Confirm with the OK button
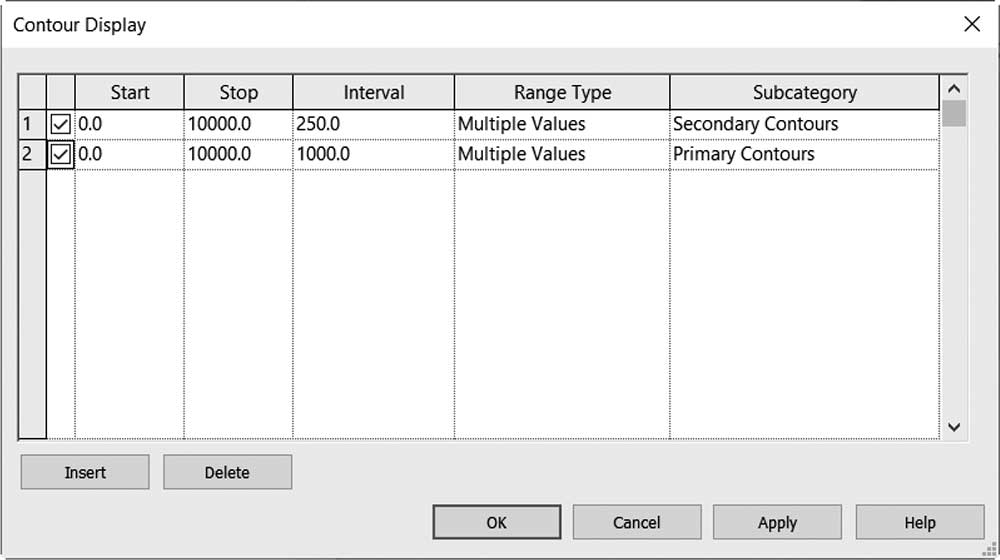 (x=497, y=522)
